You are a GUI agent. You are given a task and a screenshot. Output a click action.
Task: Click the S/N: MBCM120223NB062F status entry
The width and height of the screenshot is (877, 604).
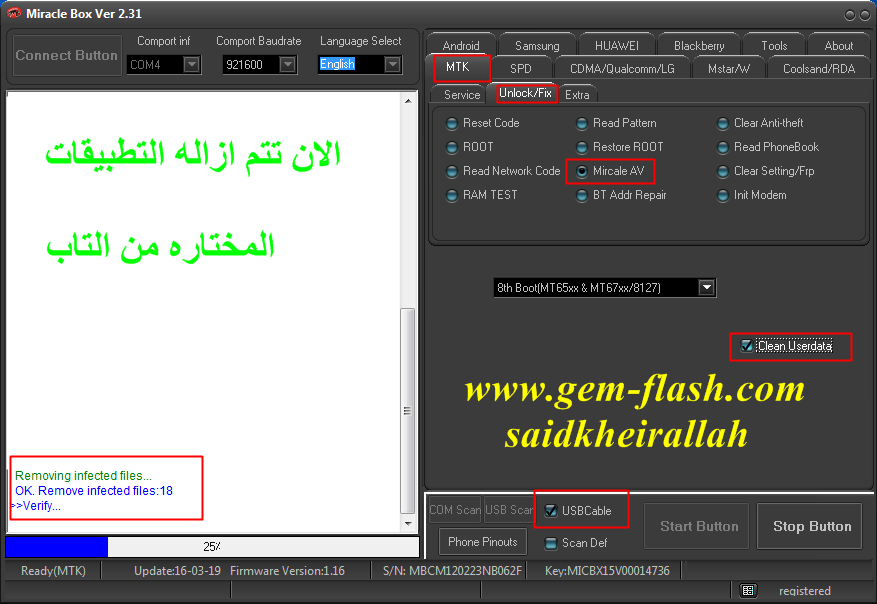point(452,571)
